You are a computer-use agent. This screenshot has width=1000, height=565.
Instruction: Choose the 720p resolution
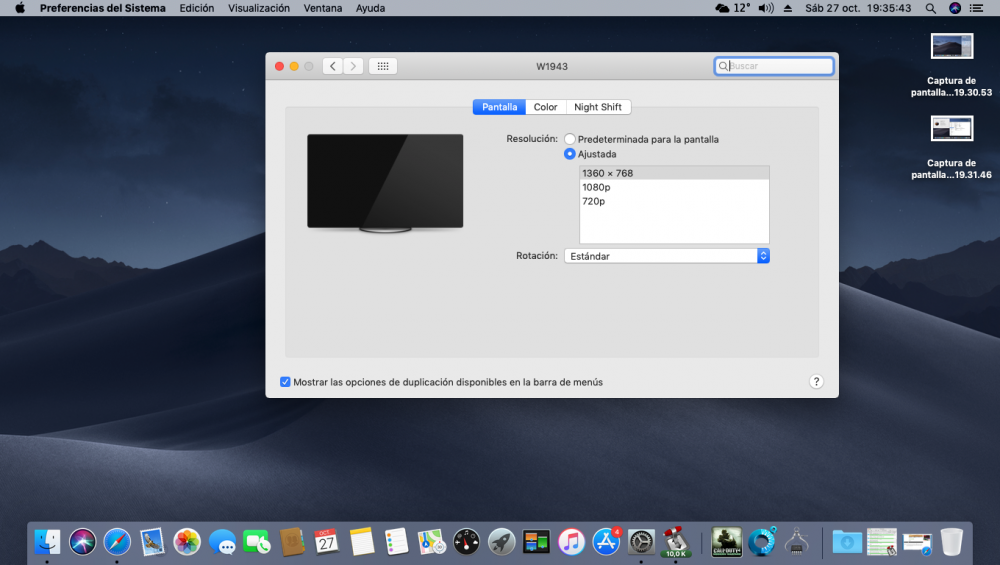point(674,201)
